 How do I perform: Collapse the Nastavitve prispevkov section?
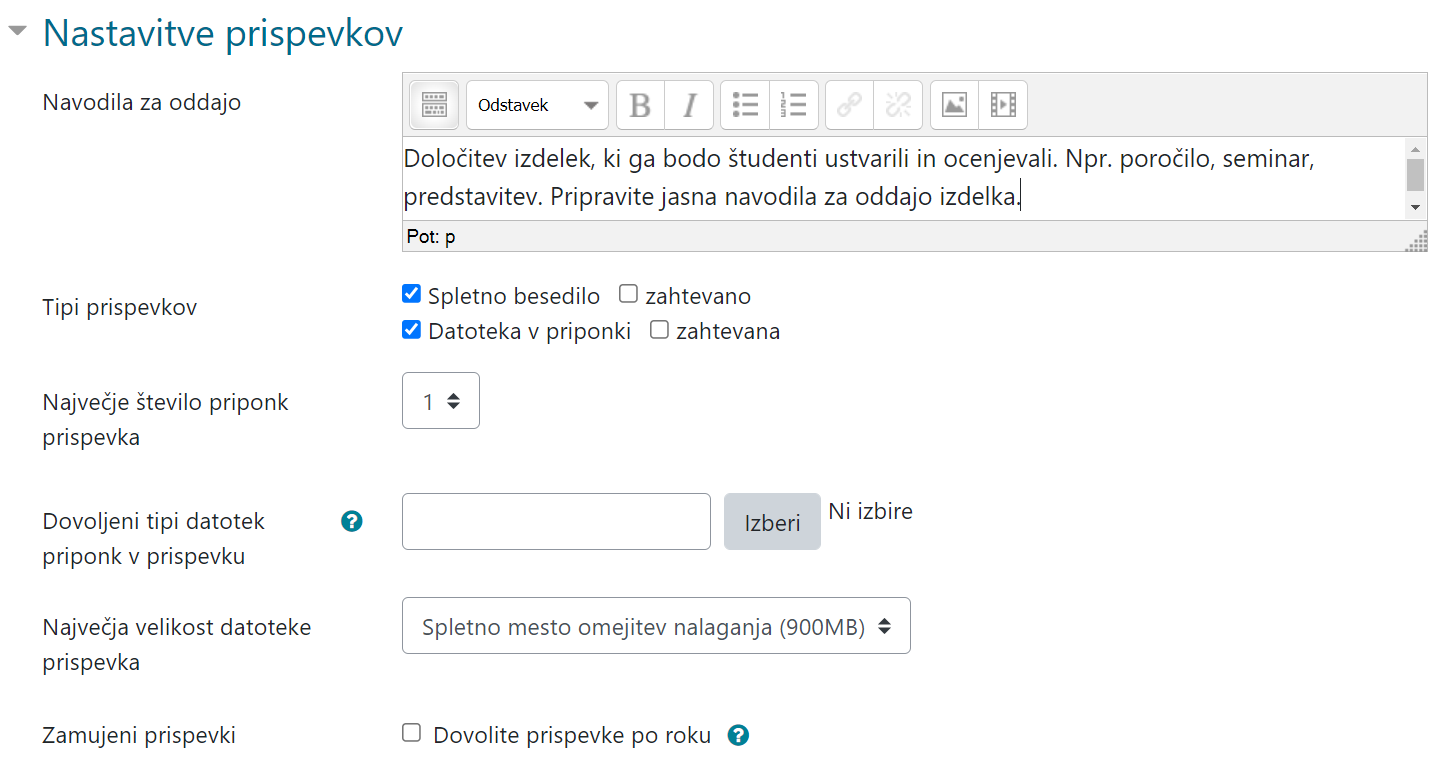tap(17, 30)
